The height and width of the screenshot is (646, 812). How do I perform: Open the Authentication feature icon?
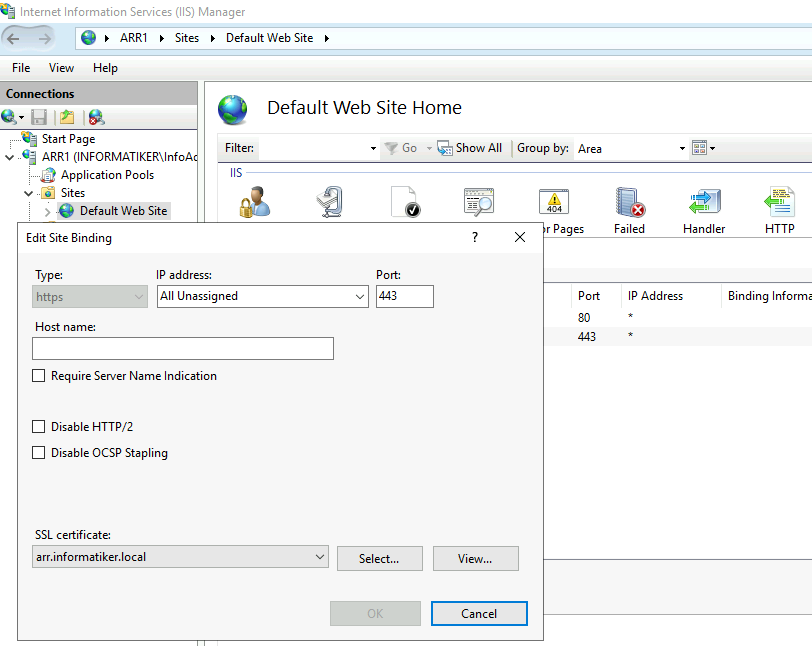coord(254,202)
